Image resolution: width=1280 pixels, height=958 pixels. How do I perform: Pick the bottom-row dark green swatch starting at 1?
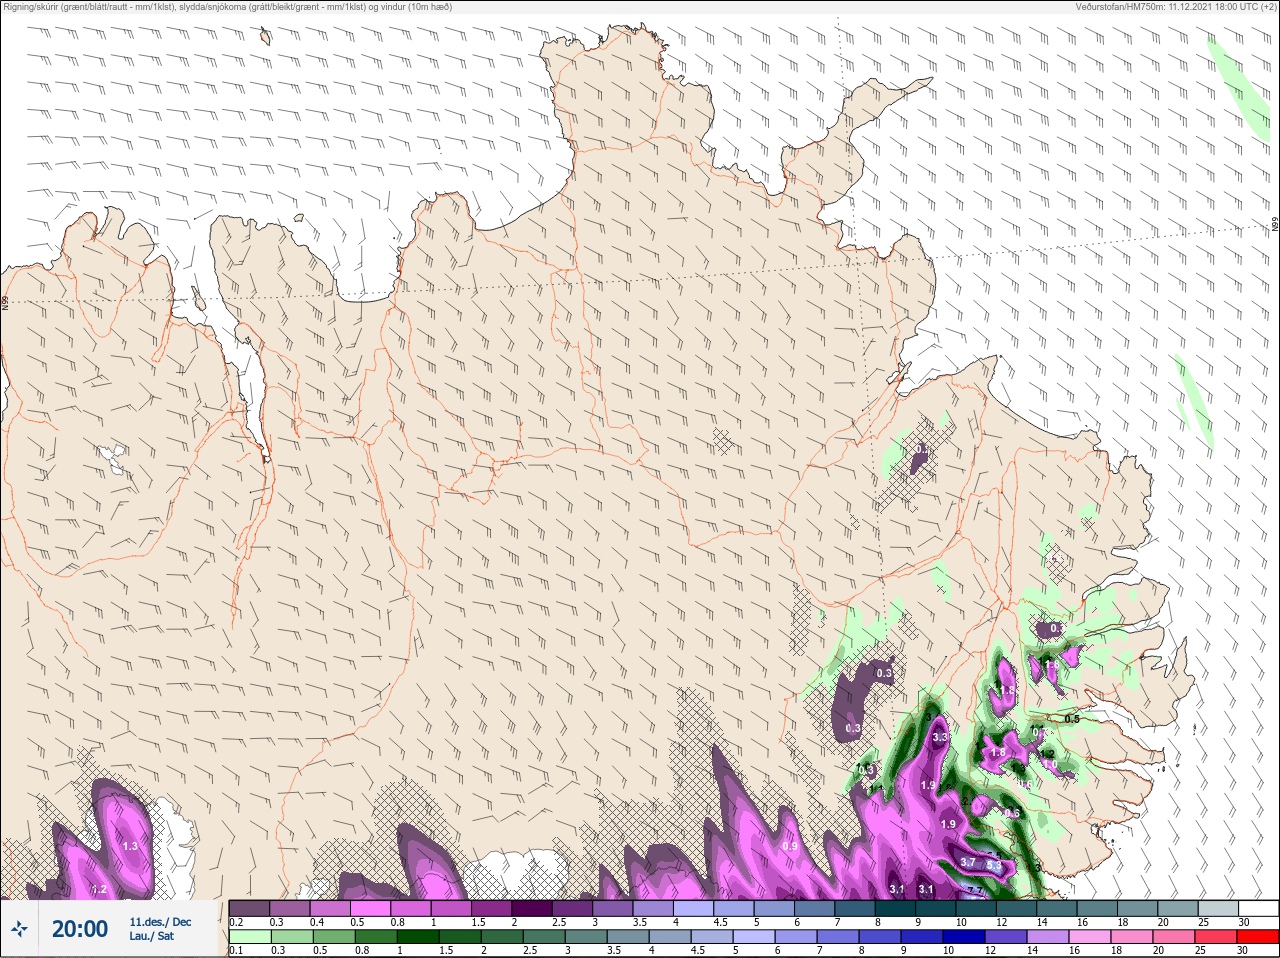417,937
